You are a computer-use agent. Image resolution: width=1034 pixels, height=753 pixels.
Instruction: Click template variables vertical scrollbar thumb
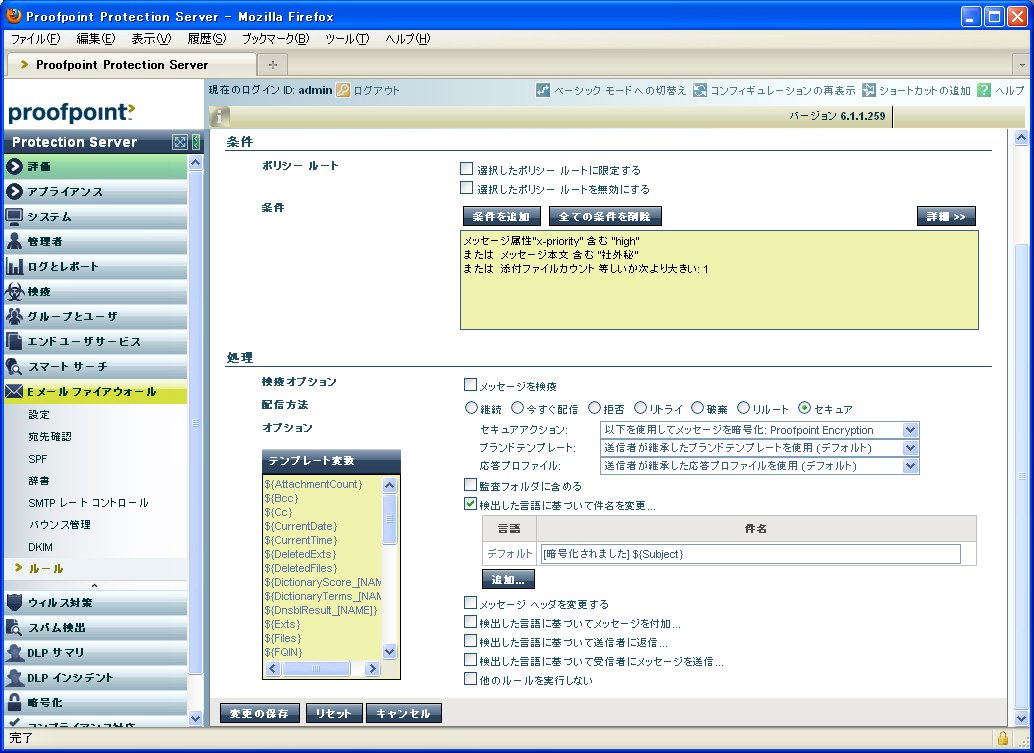390,520
